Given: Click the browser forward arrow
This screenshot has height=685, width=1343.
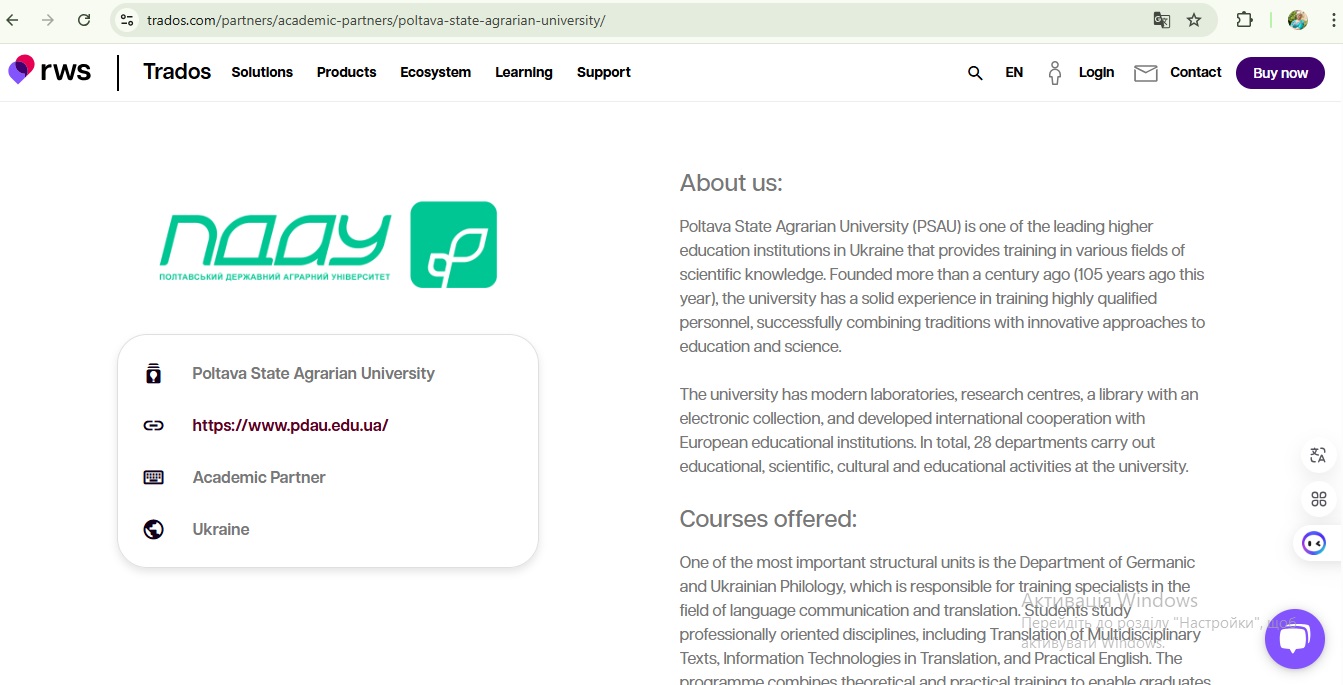Looking at the screenshot, I should (x=48, y=20).
